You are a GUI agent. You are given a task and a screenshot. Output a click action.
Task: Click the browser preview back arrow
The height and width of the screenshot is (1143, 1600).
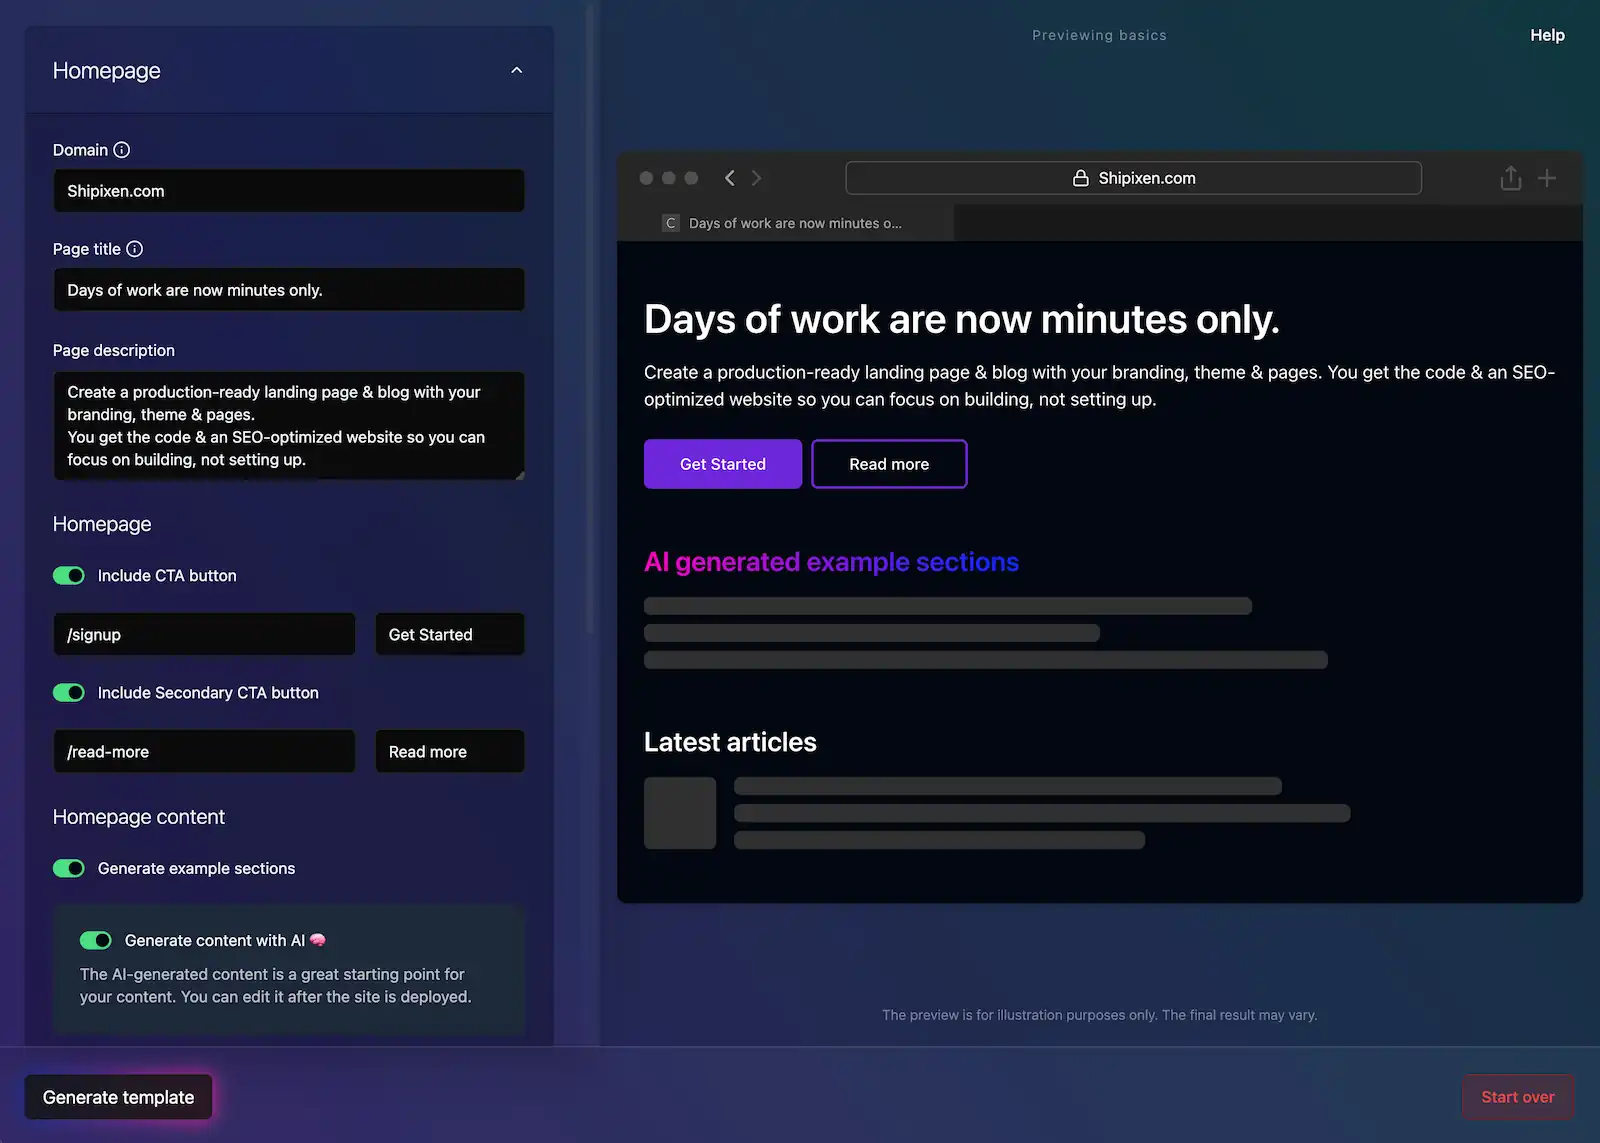(730, 178)
